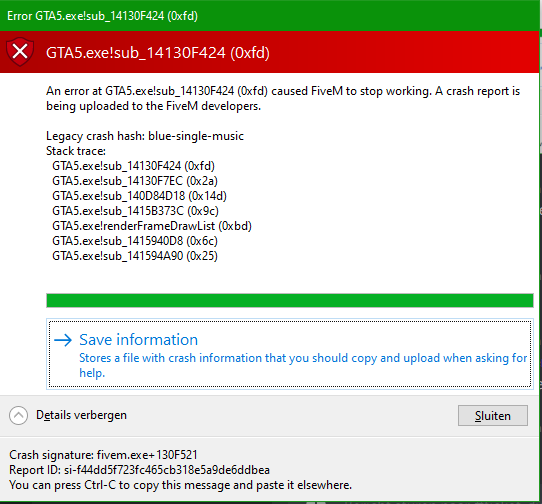Viewport: 542px width, 504px height.
Task: Click the window title Error GTA5.exe!sub_14130F424
Action: 102,16
